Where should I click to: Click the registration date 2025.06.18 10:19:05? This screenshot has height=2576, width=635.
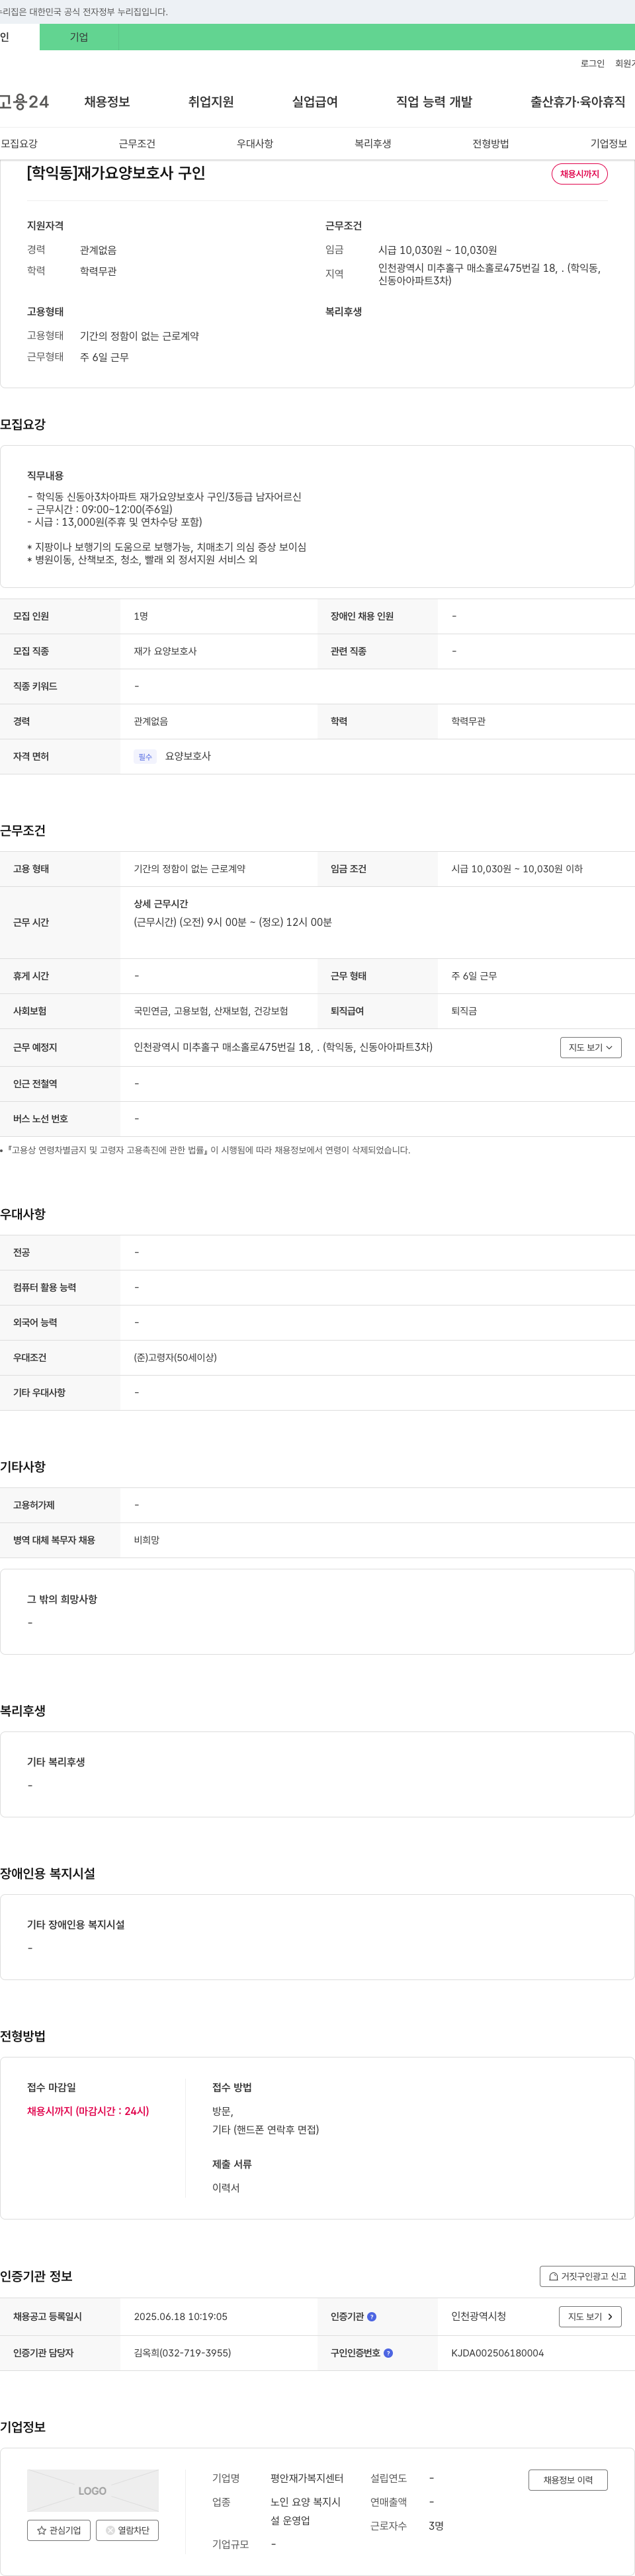point(180,2317)
